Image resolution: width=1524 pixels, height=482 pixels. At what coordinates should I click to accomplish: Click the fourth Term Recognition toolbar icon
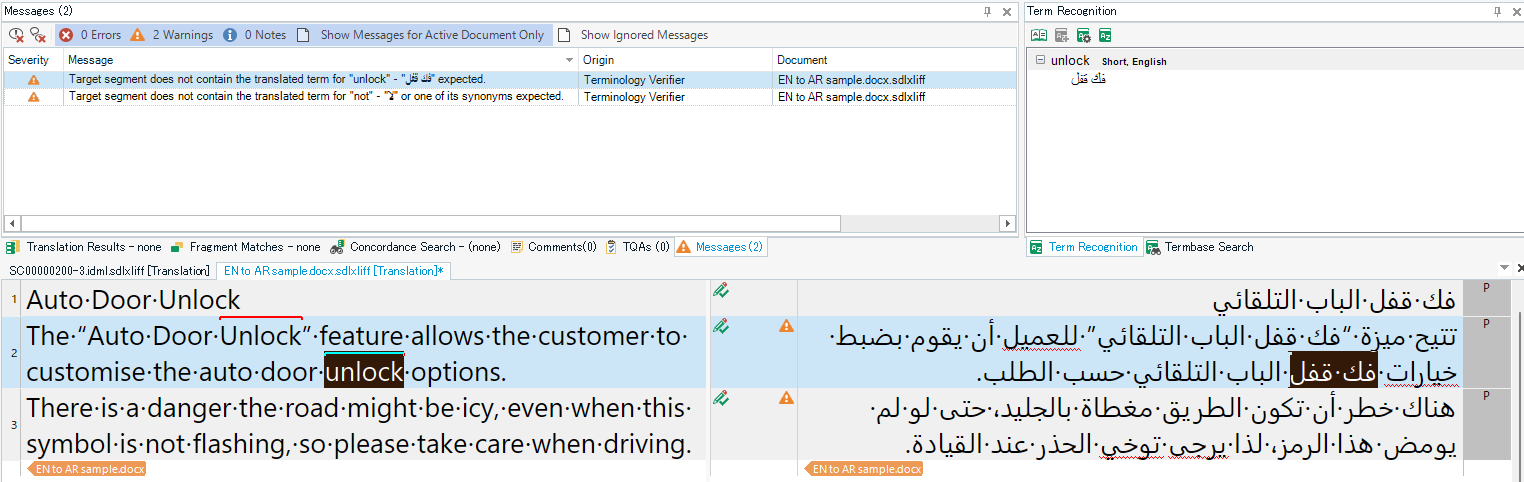pyautogui.click(x=1105, y=35)
